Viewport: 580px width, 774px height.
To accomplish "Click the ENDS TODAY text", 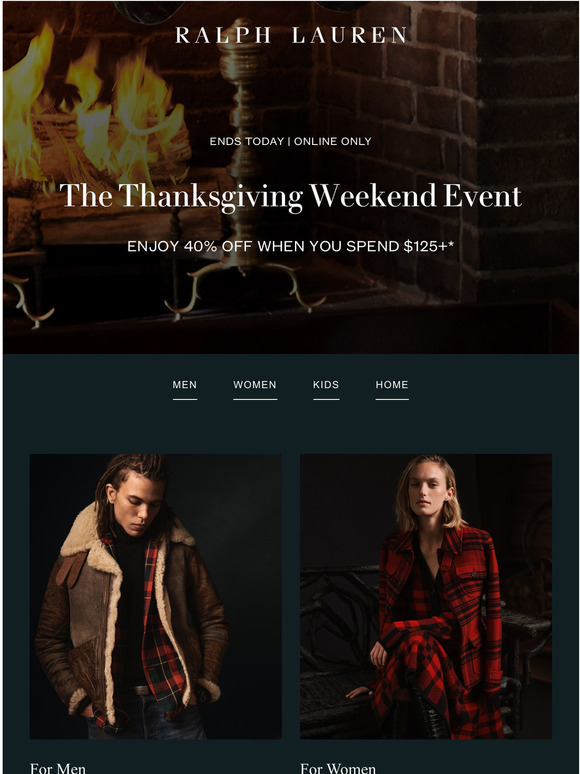I will point(247,141).
